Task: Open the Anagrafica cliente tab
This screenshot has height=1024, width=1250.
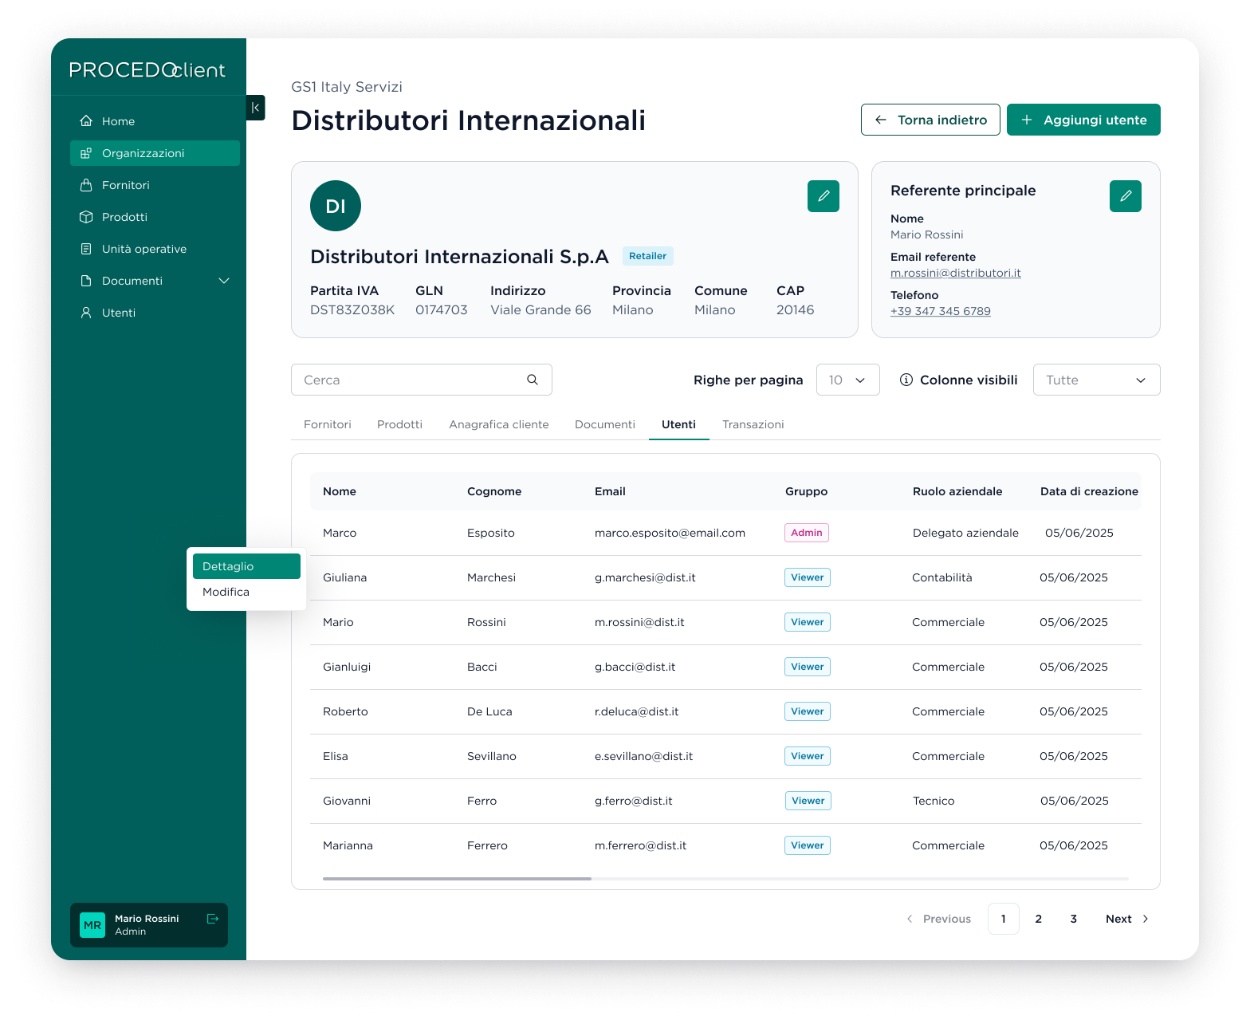Action: pyautogui.click(x=499, y=424)
